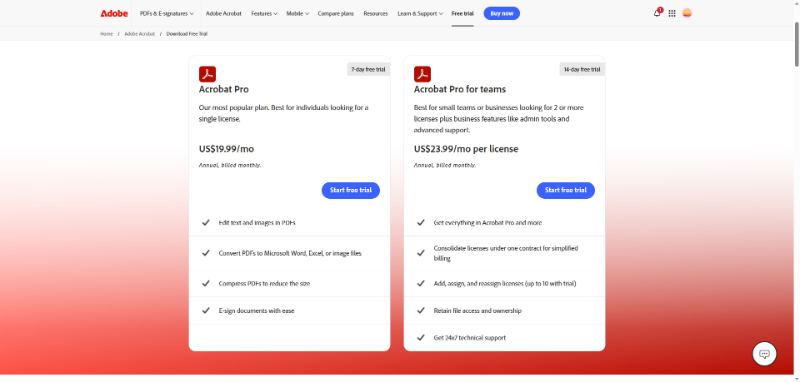Click checkmark beside E-sign documents with ease

206,310
